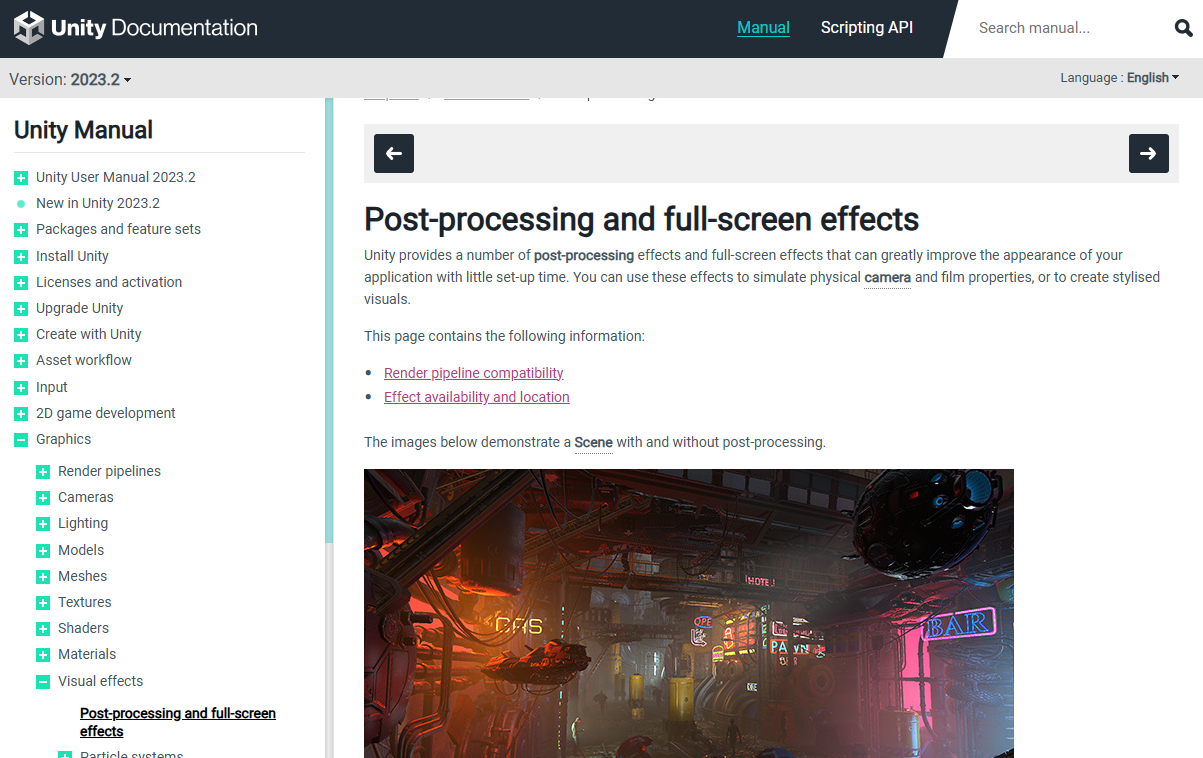Screen dimensions: 1203x758
Task: Switch to the Scripting API tab
Action: [x=867, y=28]
